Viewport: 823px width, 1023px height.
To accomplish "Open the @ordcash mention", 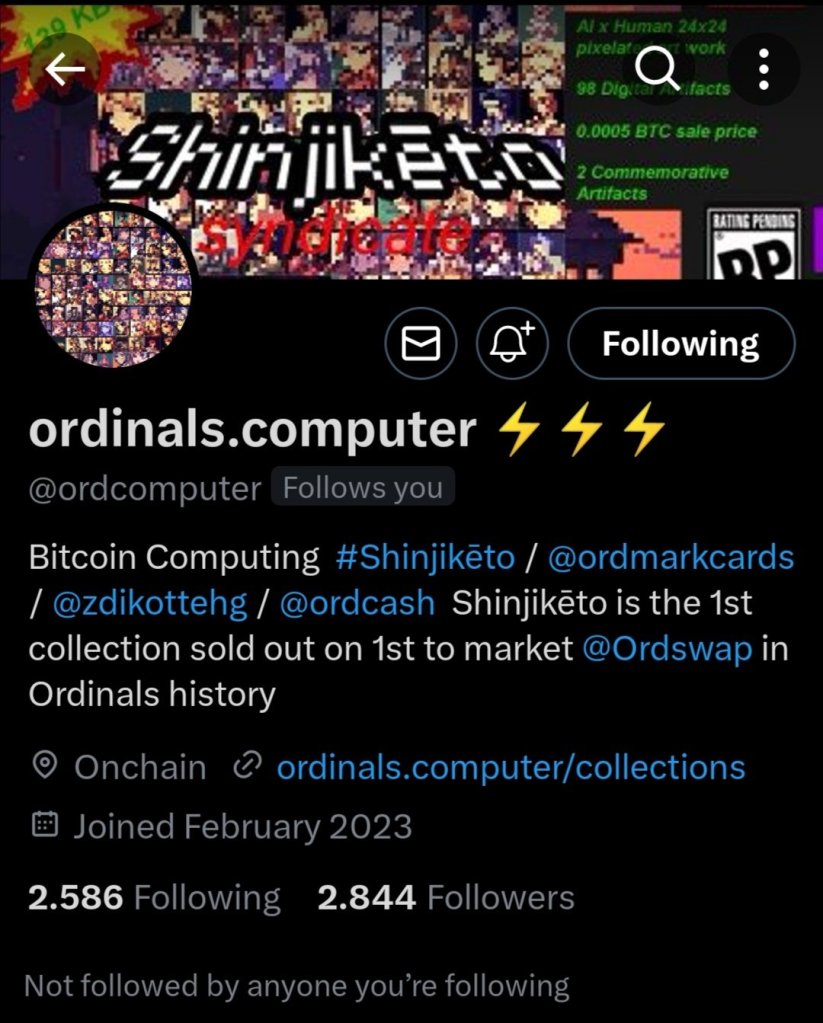I will click(x=357, y=603).
